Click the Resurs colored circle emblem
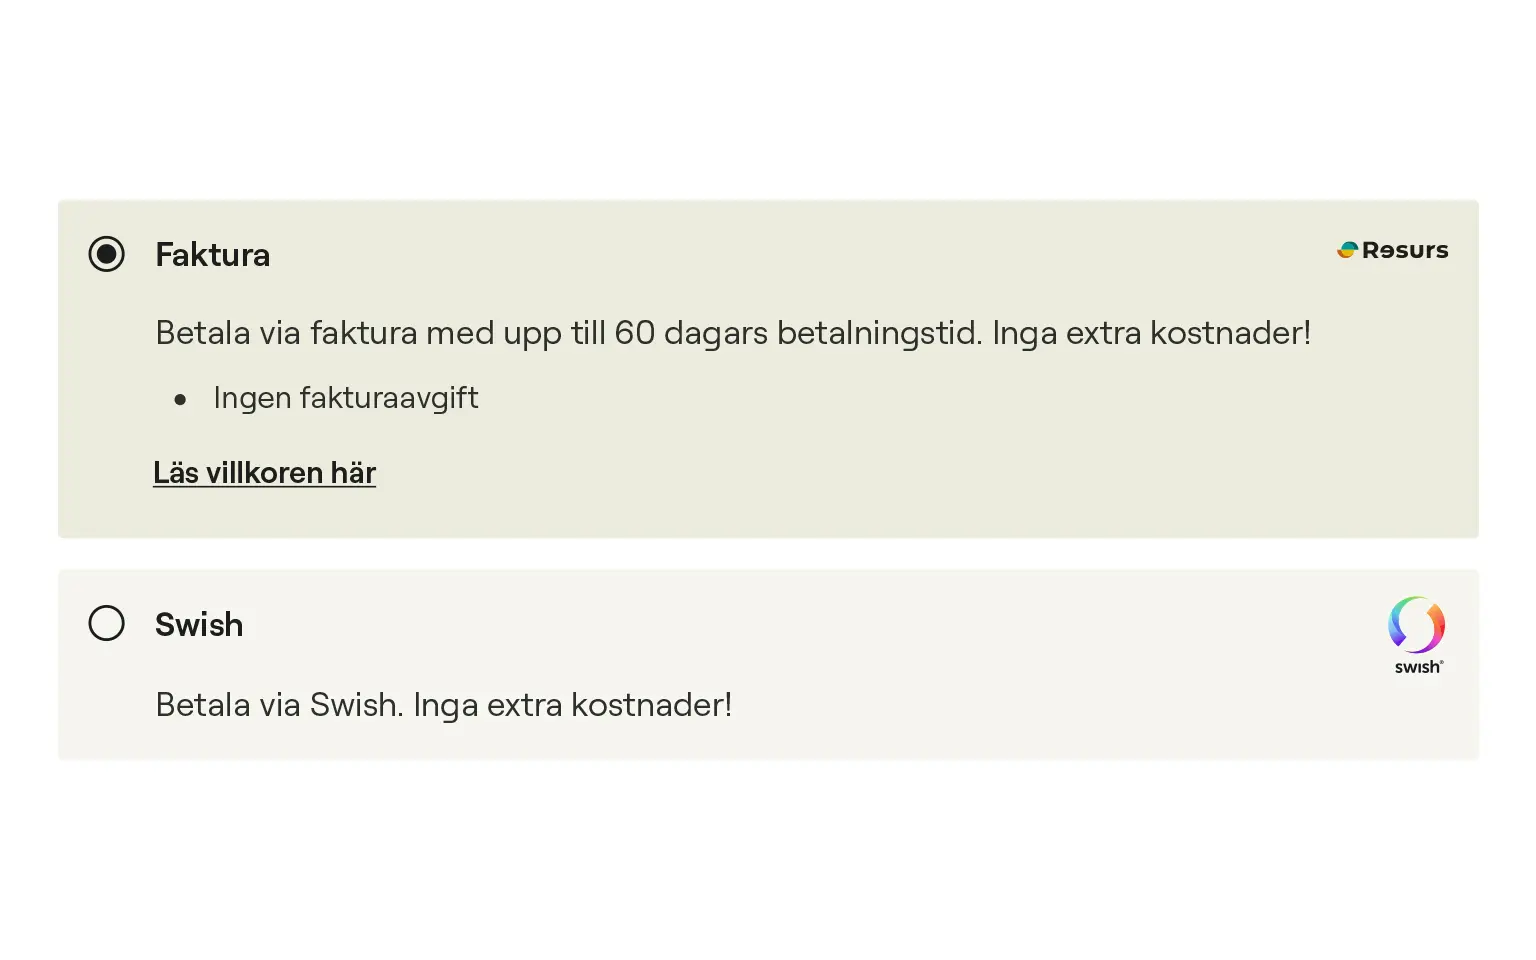Image resolution: width=1536 pixels, height=960 pixels. (1347, 250)
